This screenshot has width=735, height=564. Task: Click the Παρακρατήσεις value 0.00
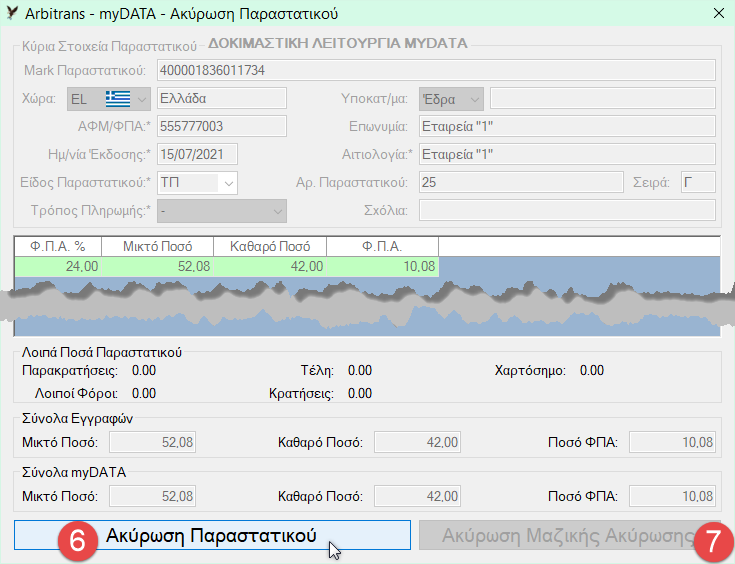tap(144, 370)
